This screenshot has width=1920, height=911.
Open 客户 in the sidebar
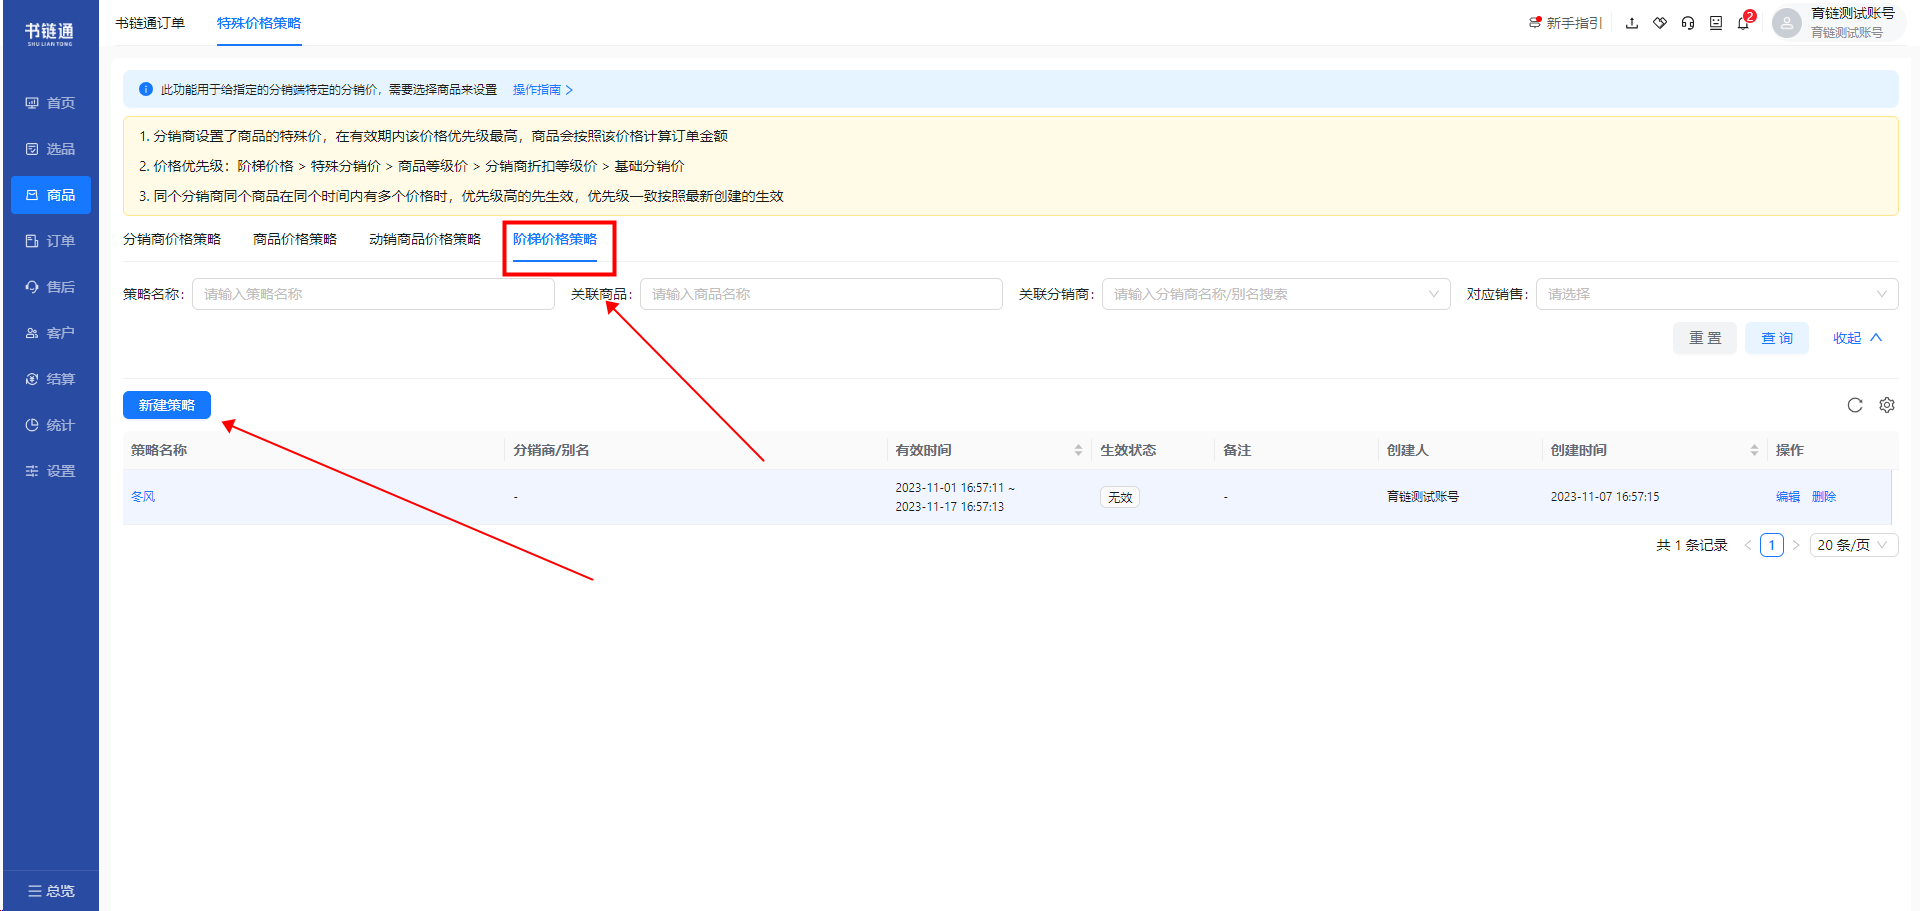tap(50, 333)
